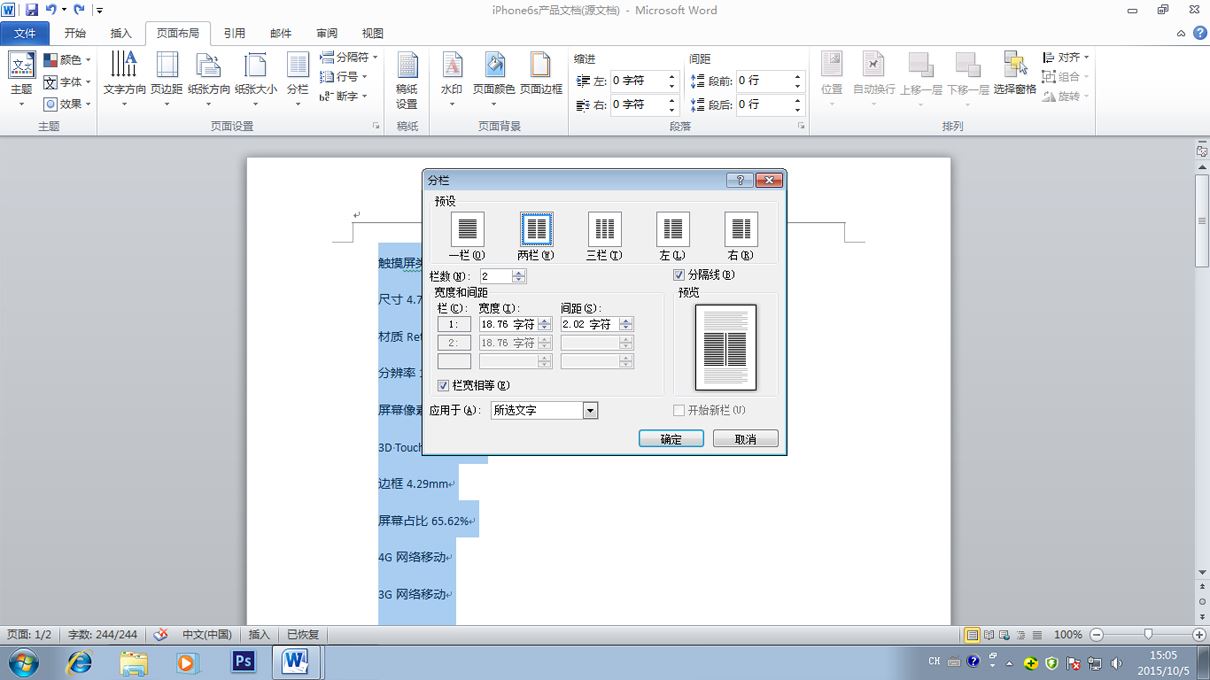Open the 纸张方向 orientation tool
The height and width of the screenshot is (680, 1210).
209,79
